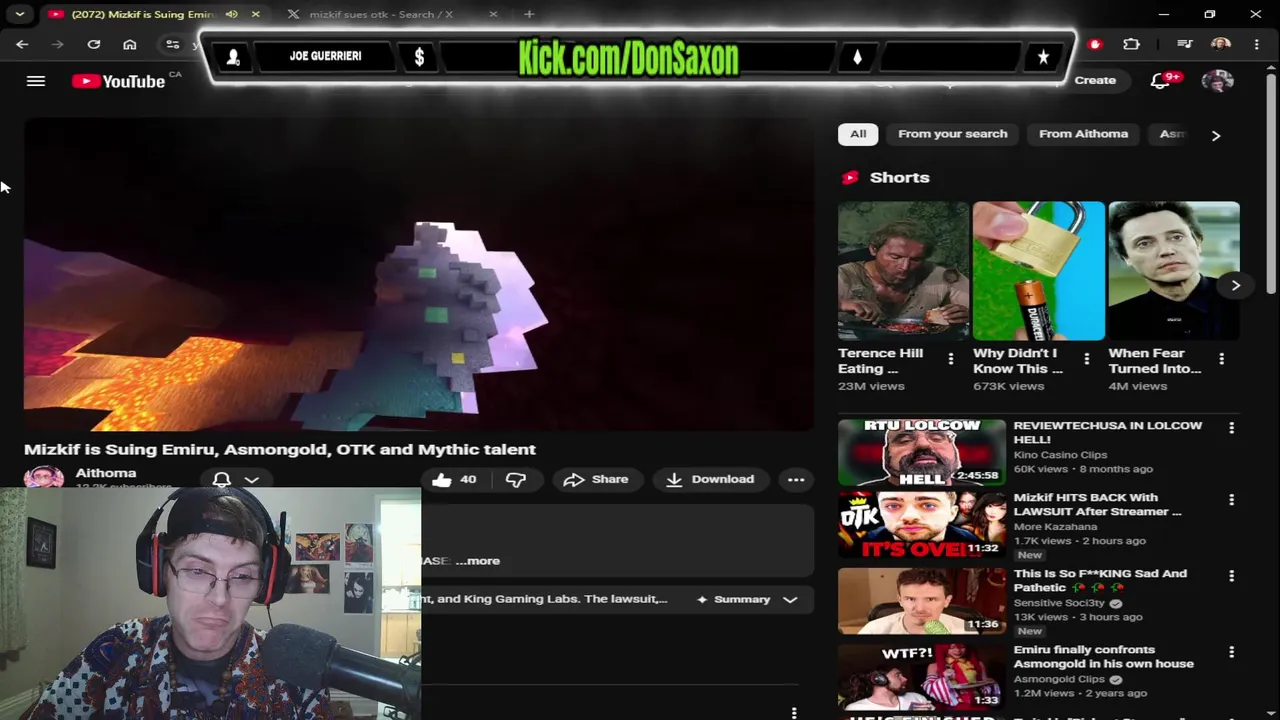Expand the description with ...more
This screenshot has height=720, width=1280.
point(477,561)
